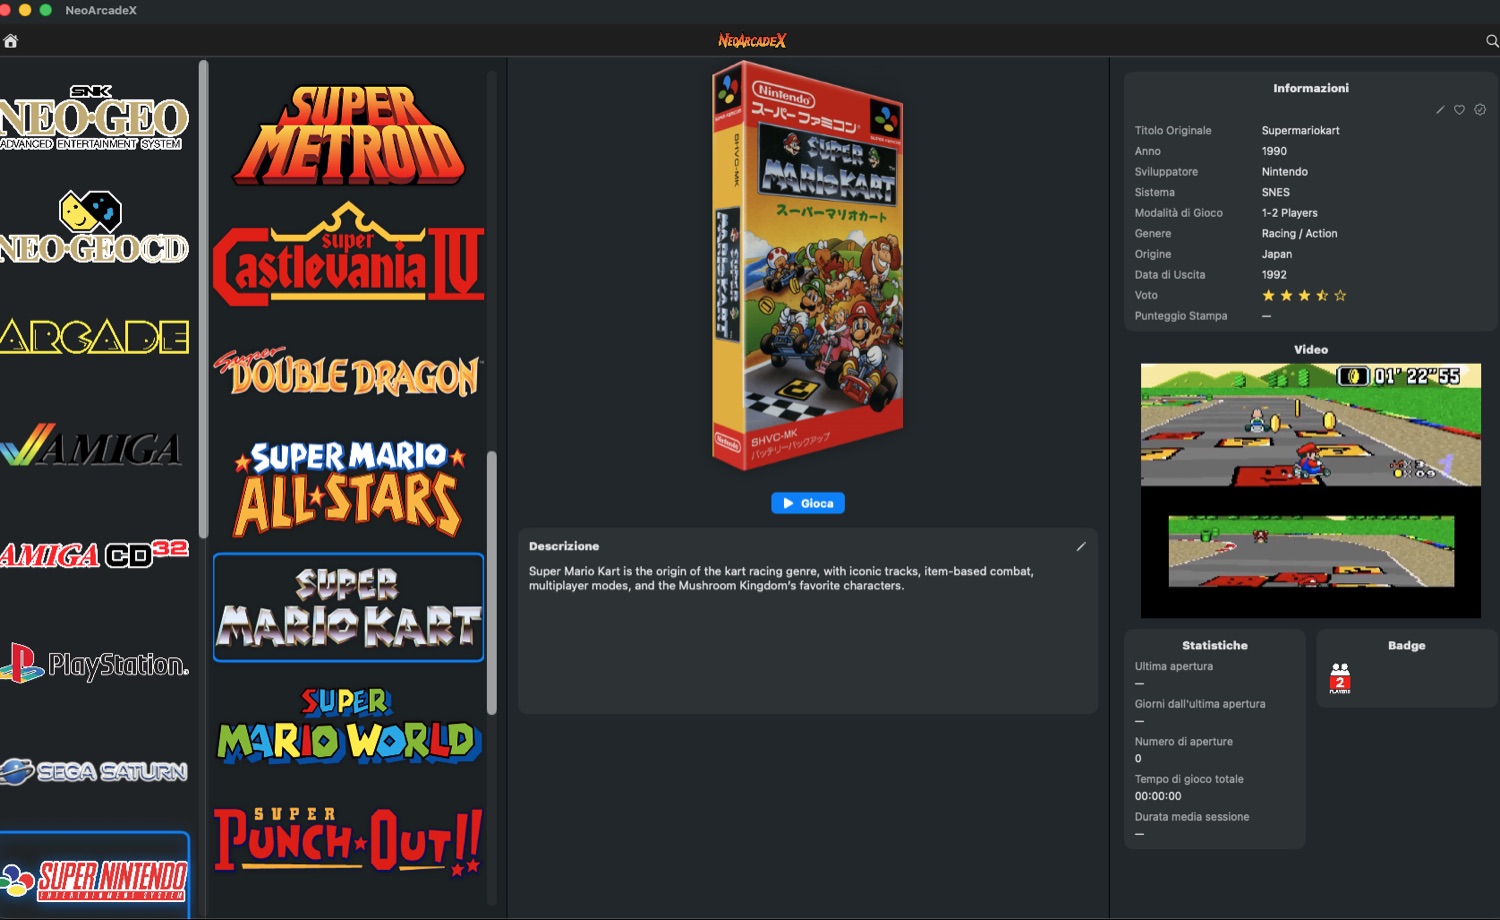
Task: Choose the Amiga system logo
Action: pos(91,446)
